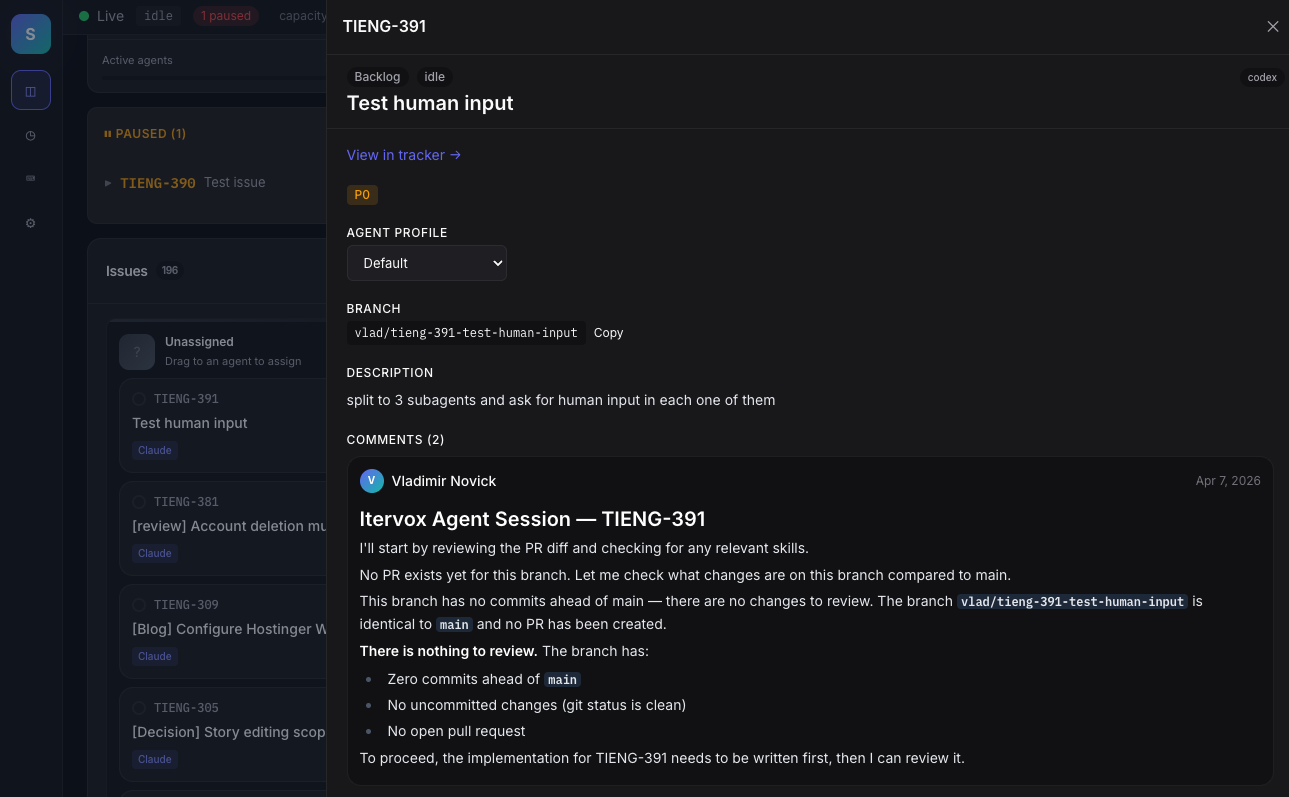Expand the paused TIENG-390 test issue
This screenshot has height=797, width=1289.
click(x=108, y=182)
